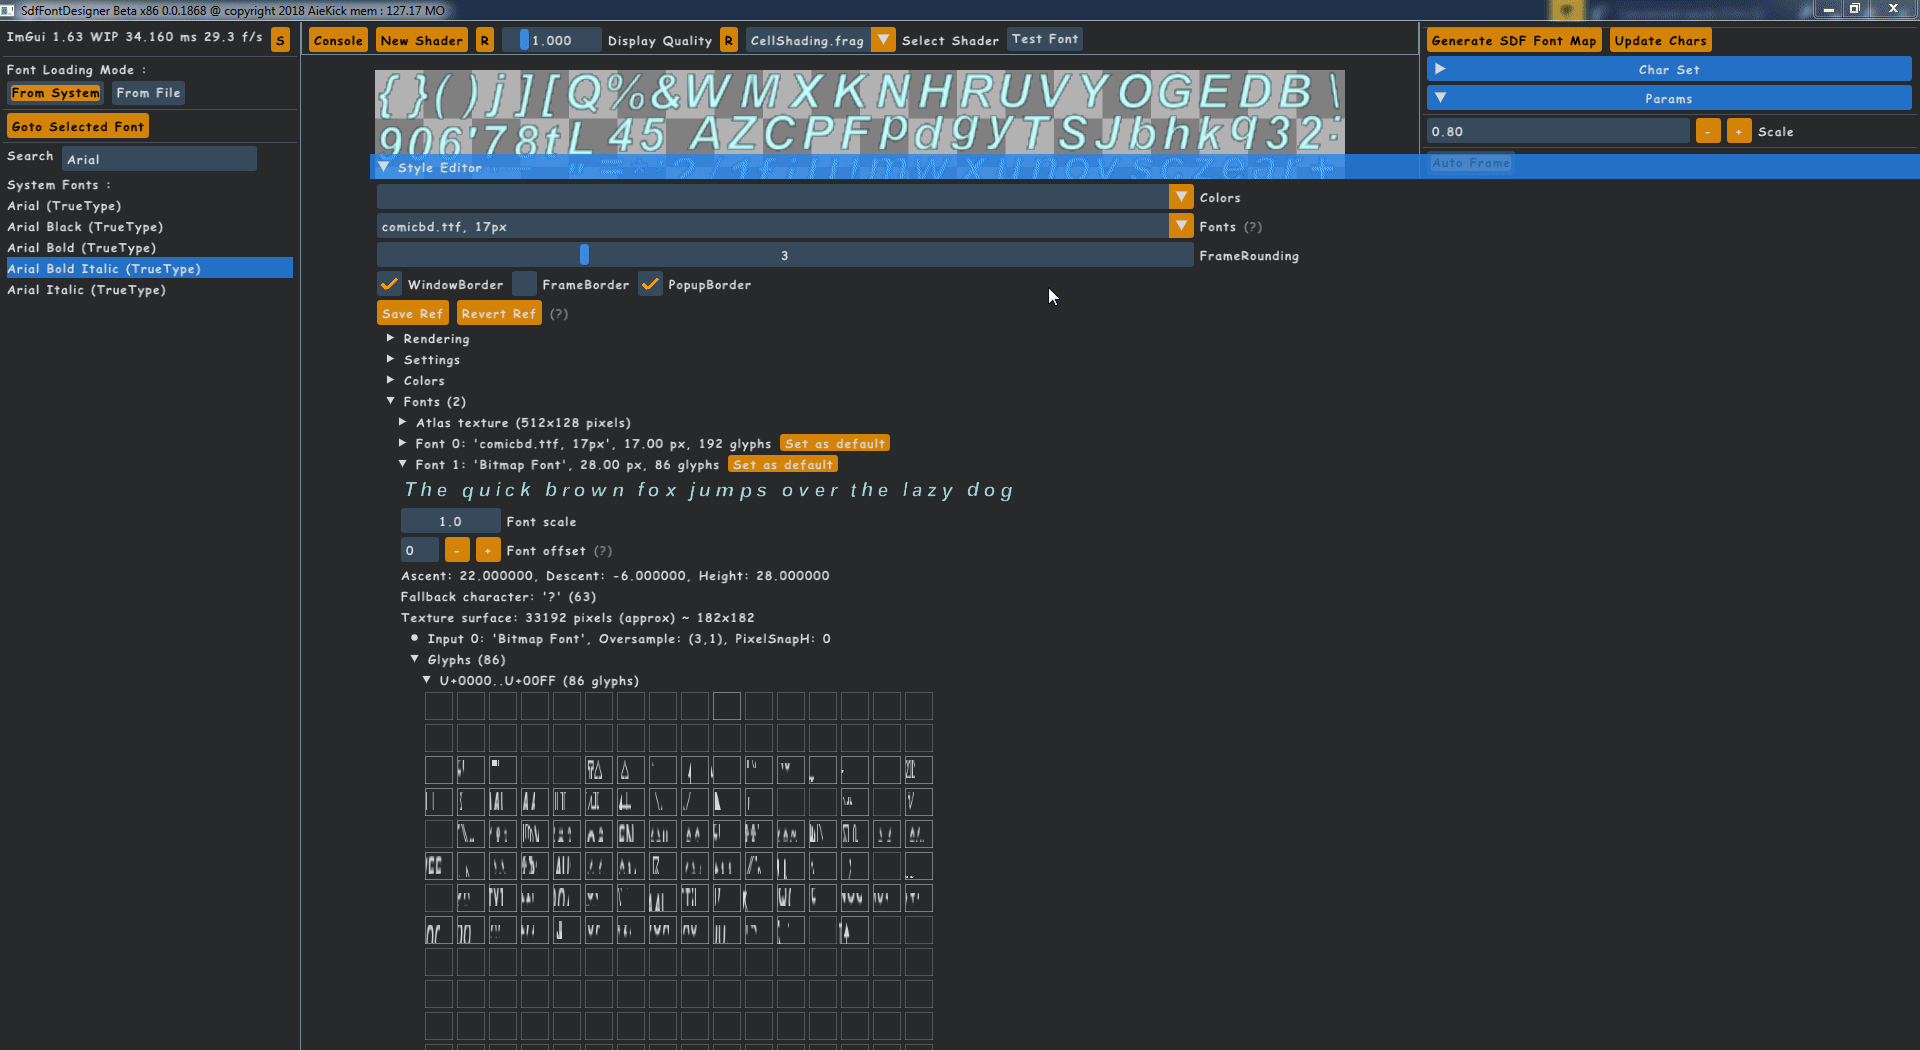Collapse the Style Editor header triangle

[384, 167]
